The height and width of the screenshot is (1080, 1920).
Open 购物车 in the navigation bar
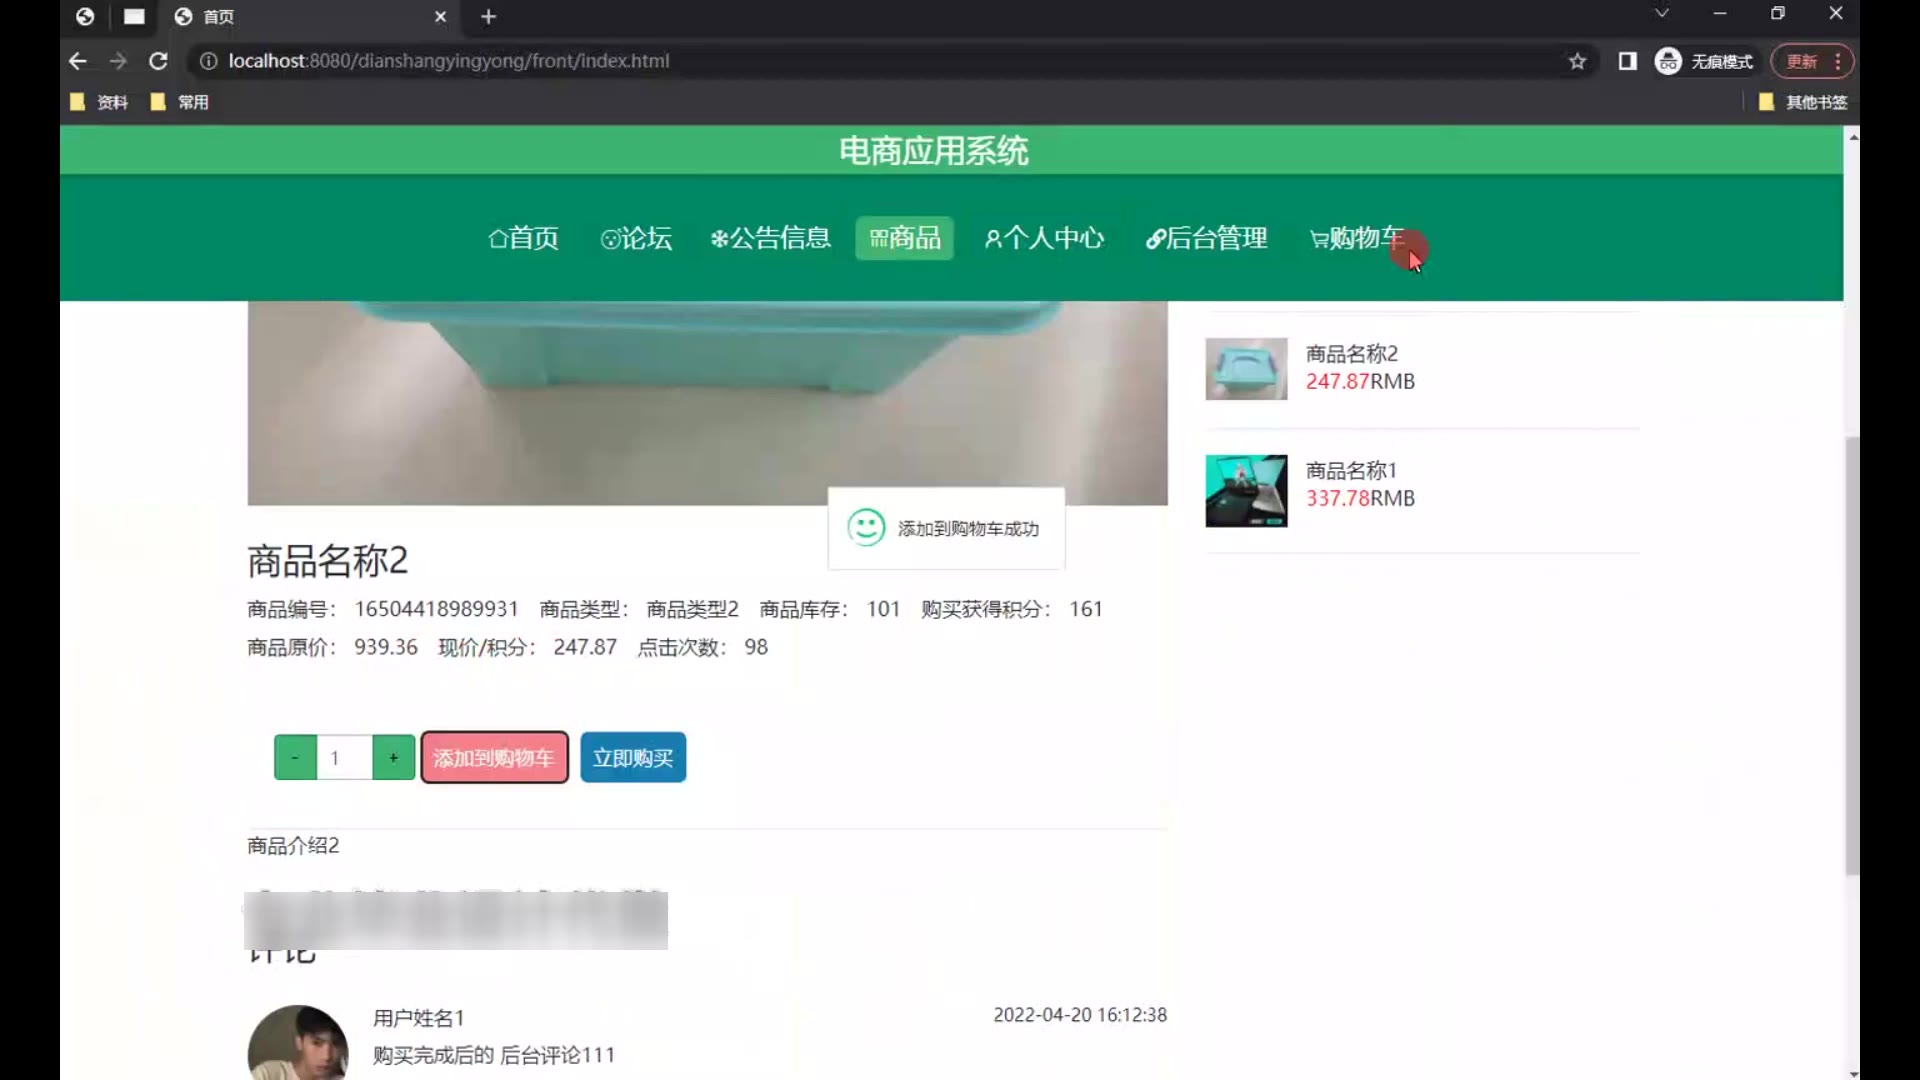pyautogui.click(x=1357, y=238)
